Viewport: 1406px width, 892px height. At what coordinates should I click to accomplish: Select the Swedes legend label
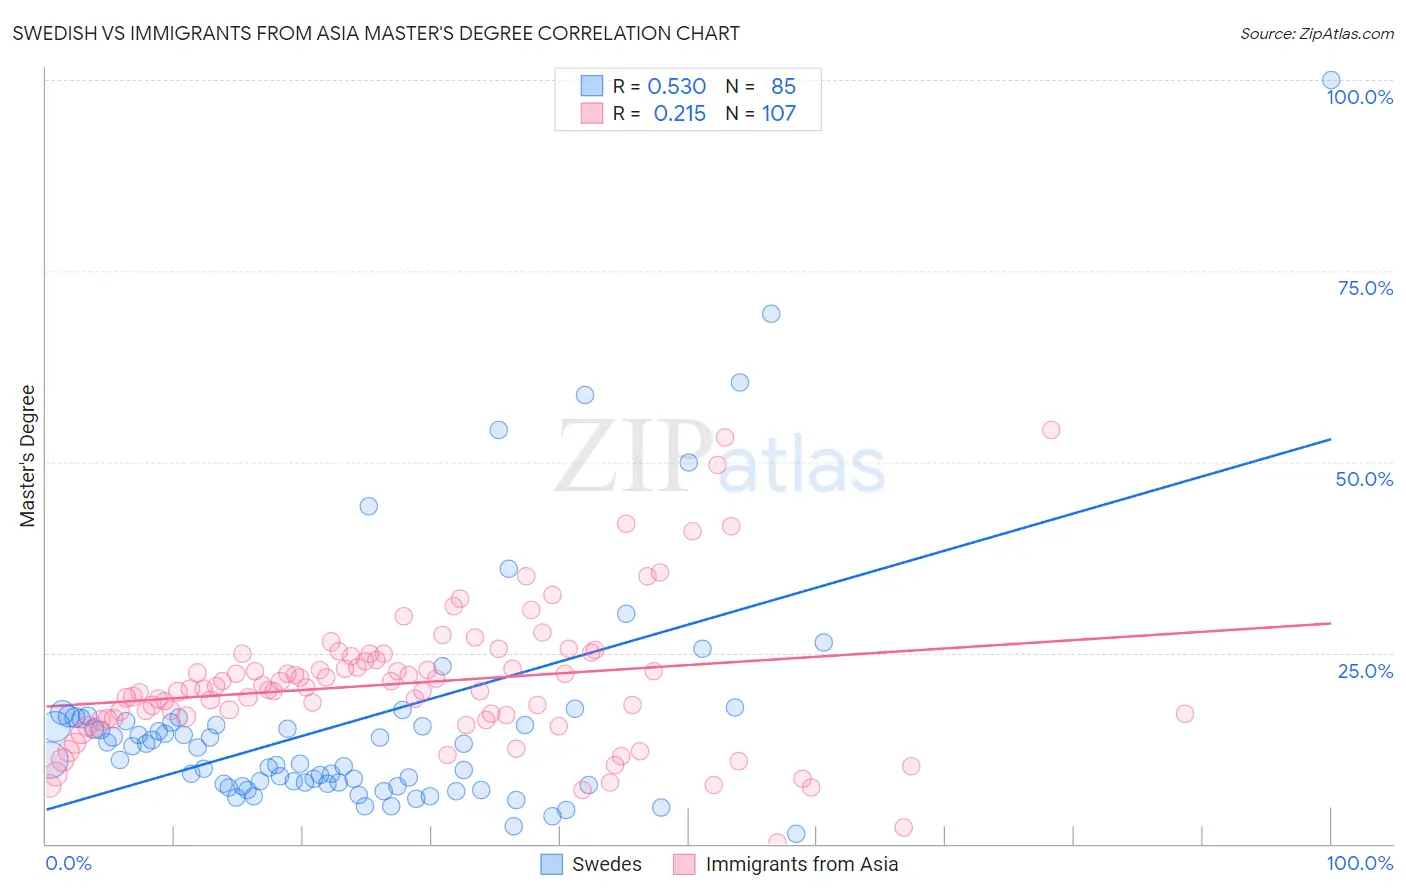607,864
